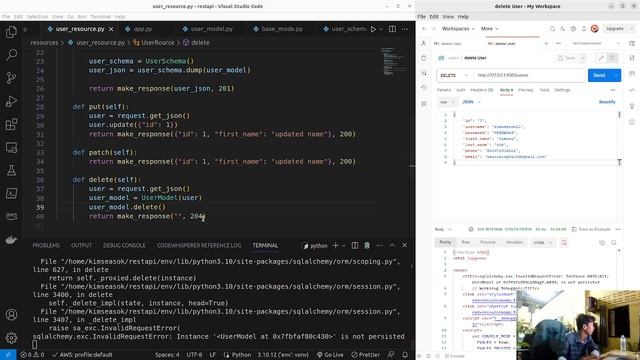Viewport: 640px width, 360px height.
Task: Open the Search view in VS Code
Action: tap(11, 54)
